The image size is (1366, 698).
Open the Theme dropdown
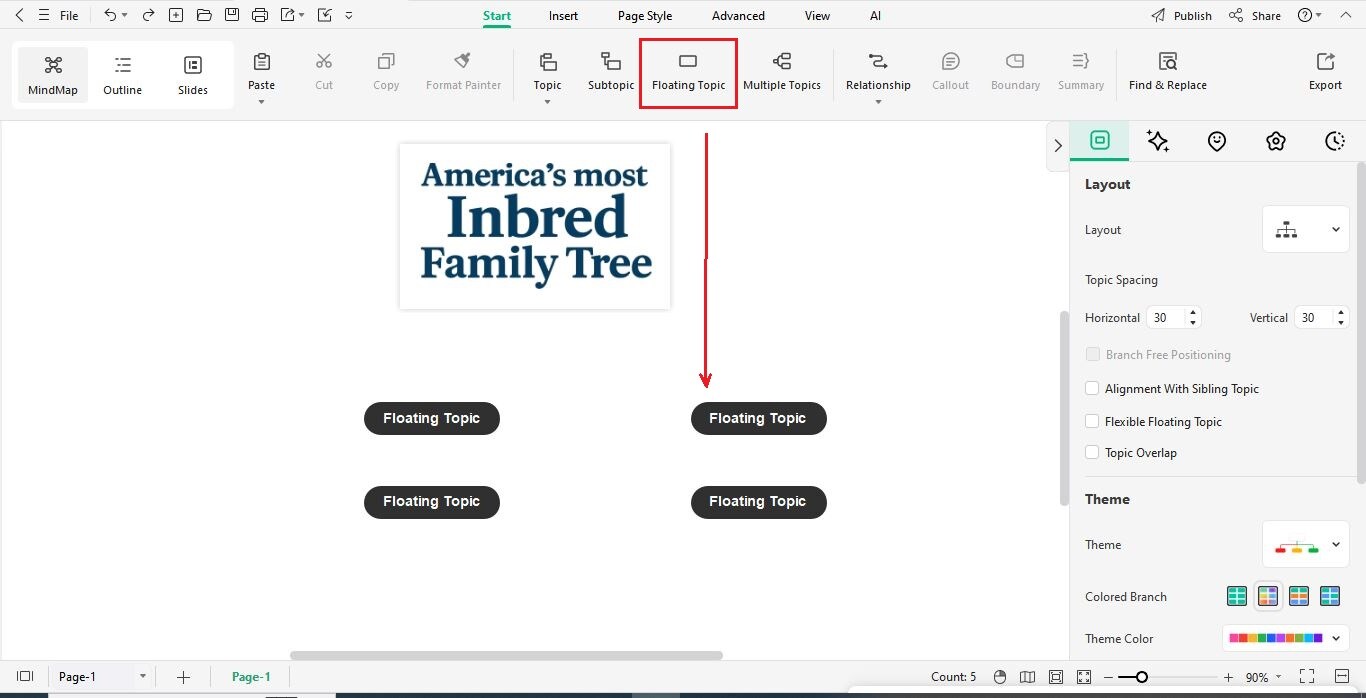click(1306, 545)
